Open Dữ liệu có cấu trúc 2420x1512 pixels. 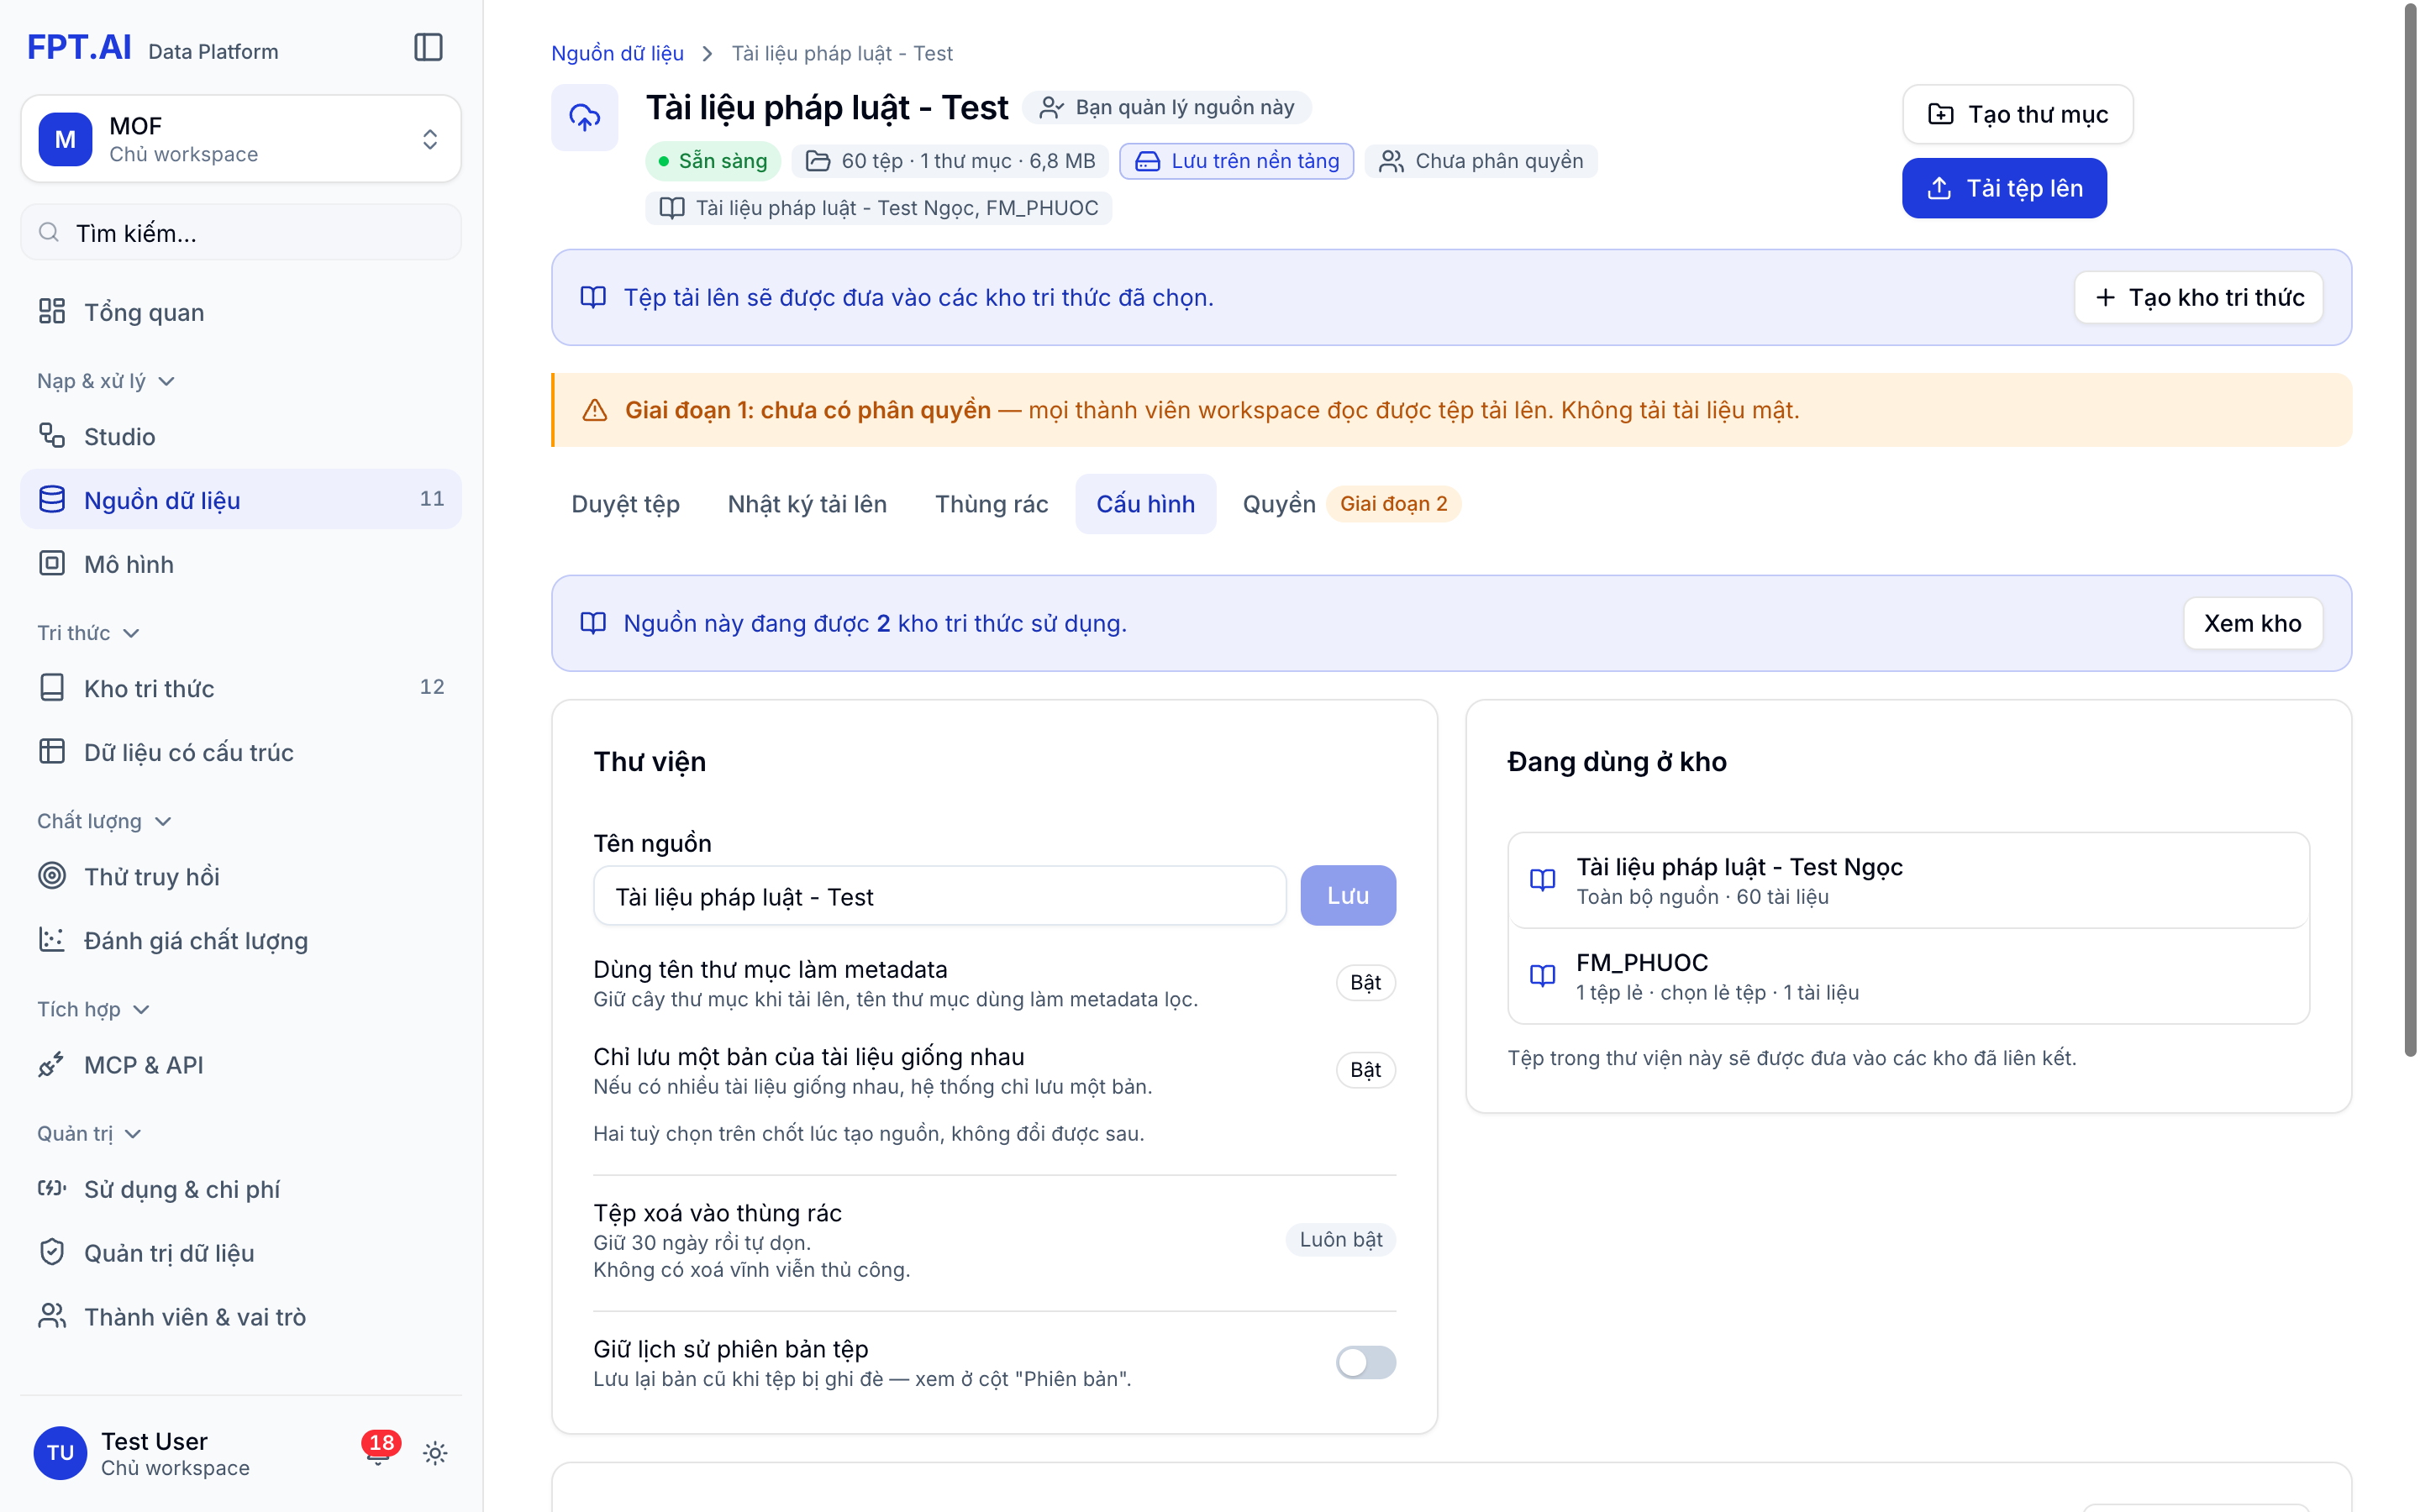[241, 752]
